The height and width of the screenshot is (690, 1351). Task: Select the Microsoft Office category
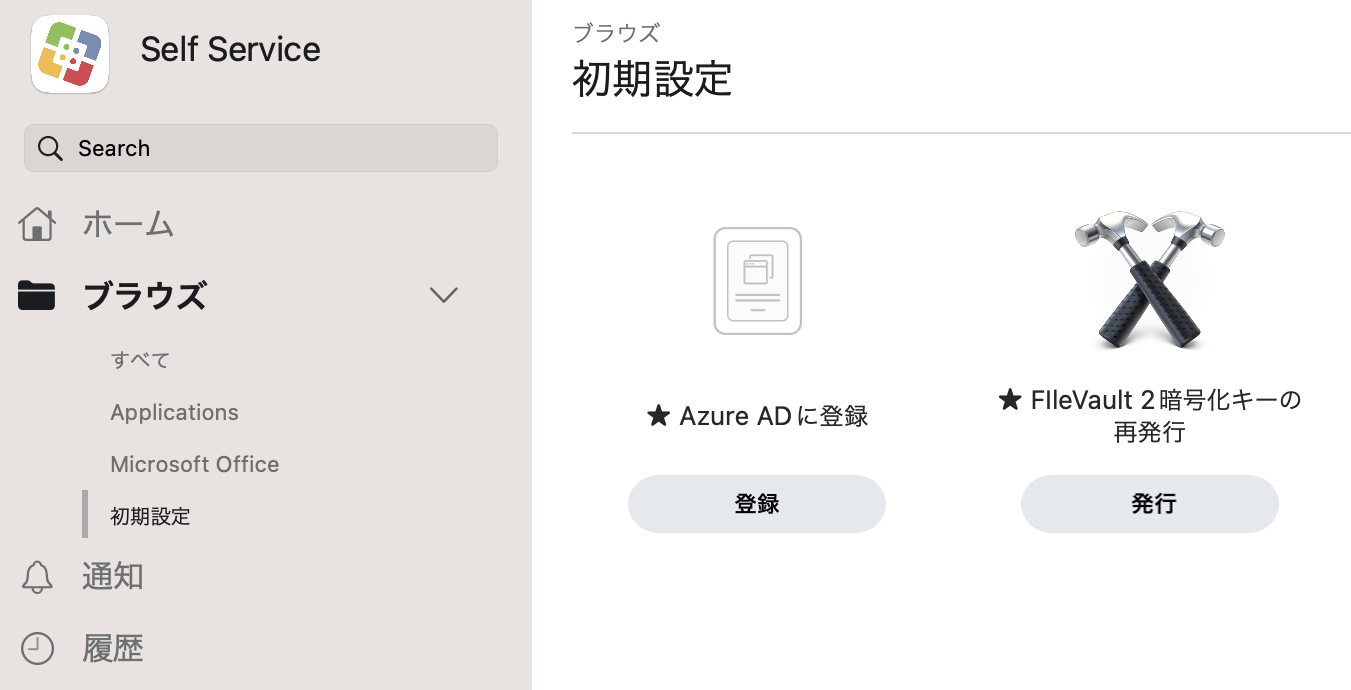point(195,464)
